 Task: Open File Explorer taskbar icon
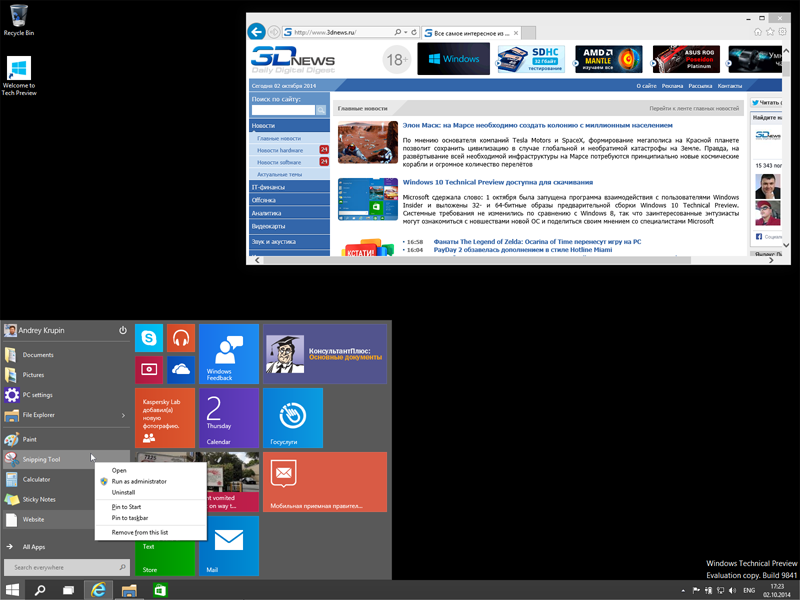(x=129, y=590)
